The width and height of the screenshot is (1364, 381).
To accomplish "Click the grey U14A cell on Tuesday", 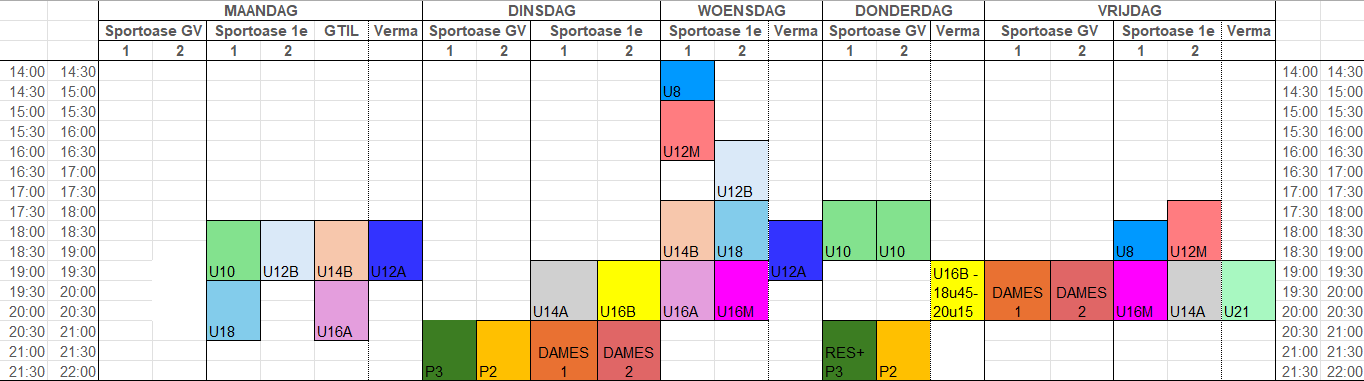I will [563, 291].
